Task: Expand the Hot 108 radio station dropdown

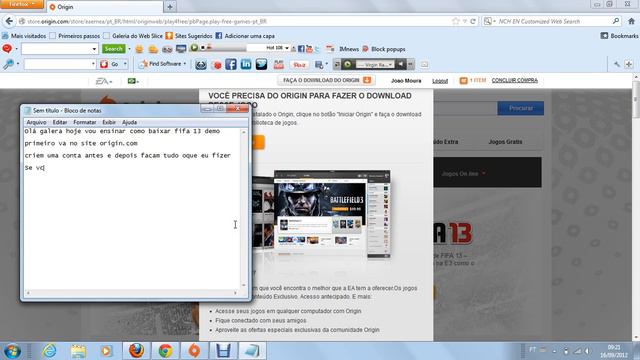Action: coord(287,48)
